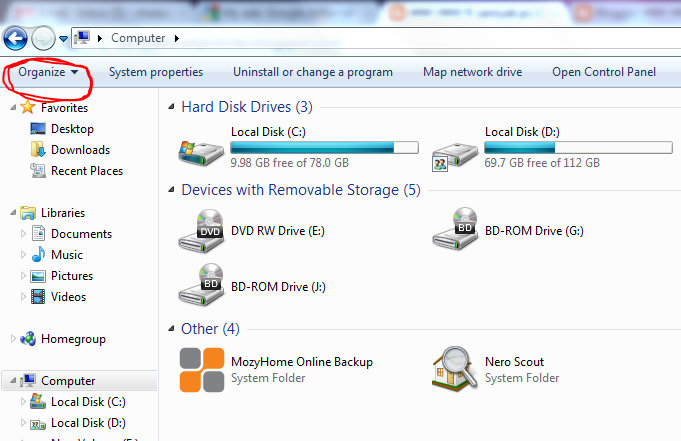Expand the arrow after Computer breadcrumb
Image resolution: width=681 pixels, height=441 pixels.
(176, 38)
